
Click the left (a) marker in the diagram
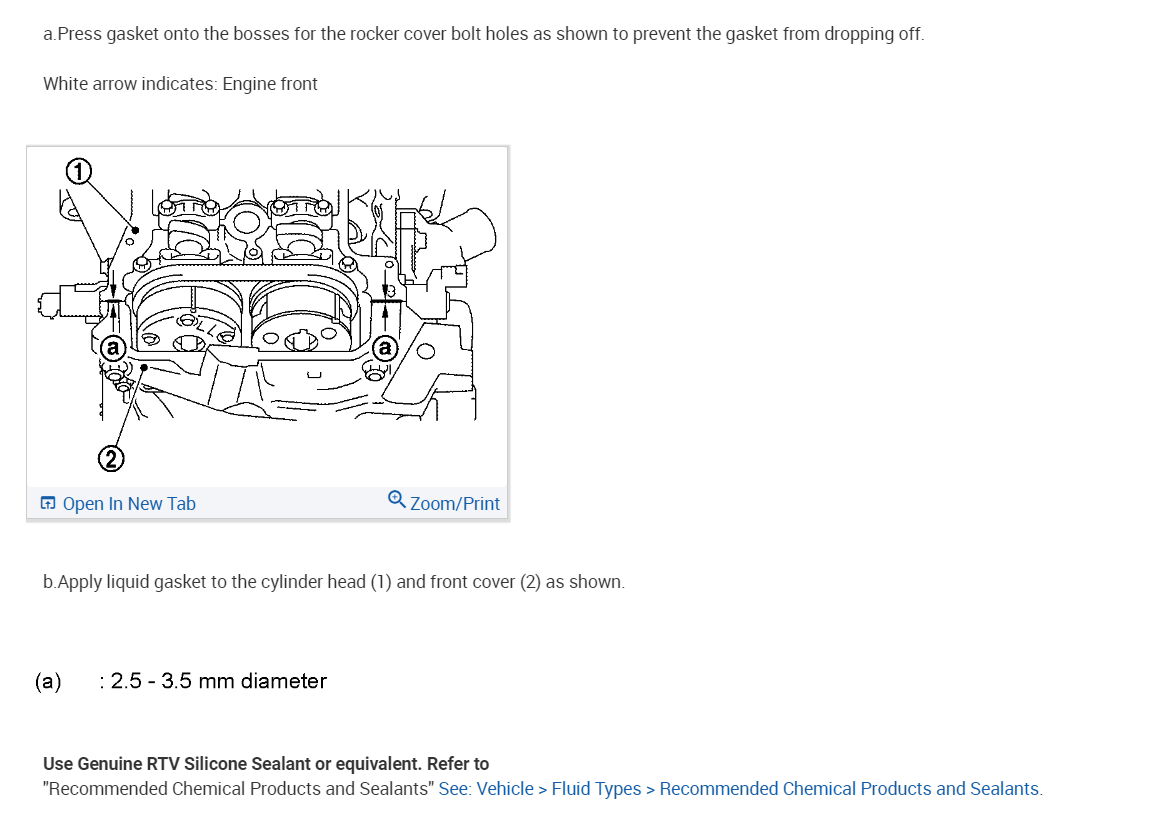(x=112, y=348)
